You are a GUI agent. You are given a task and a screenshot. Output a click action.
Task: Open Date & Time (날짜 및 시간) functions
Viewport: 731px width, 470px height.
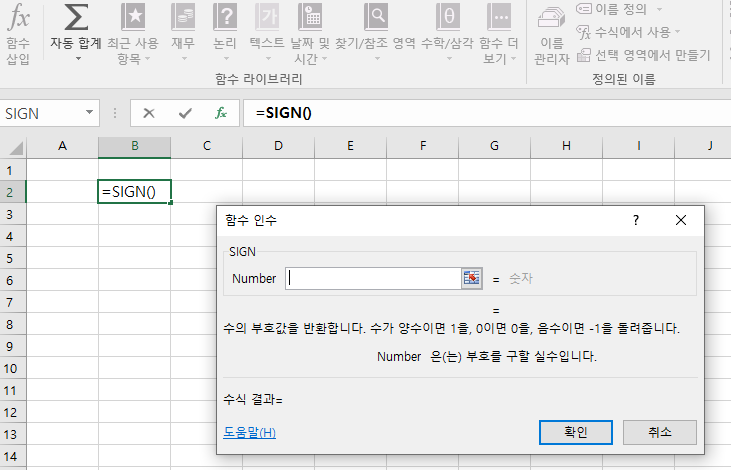pos(310,17)
